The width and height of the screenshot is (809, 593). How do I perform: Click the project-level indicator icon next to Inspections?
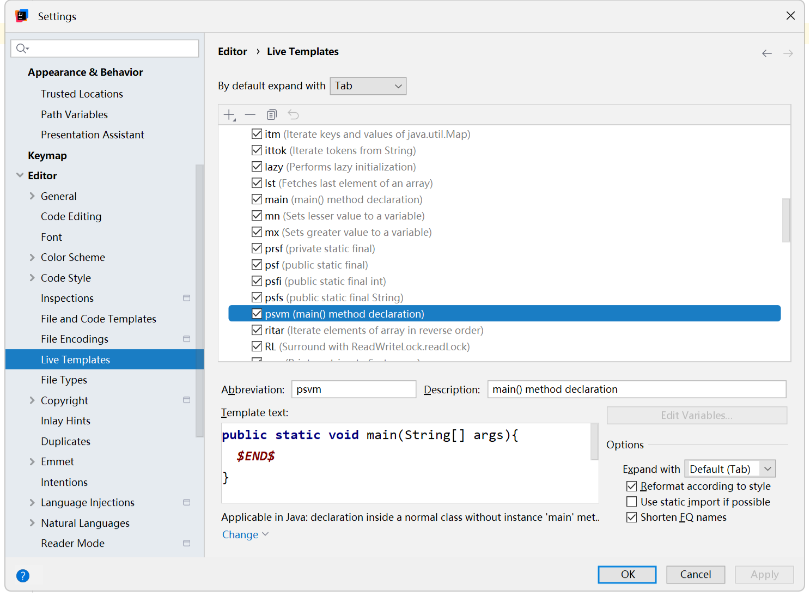187,298
